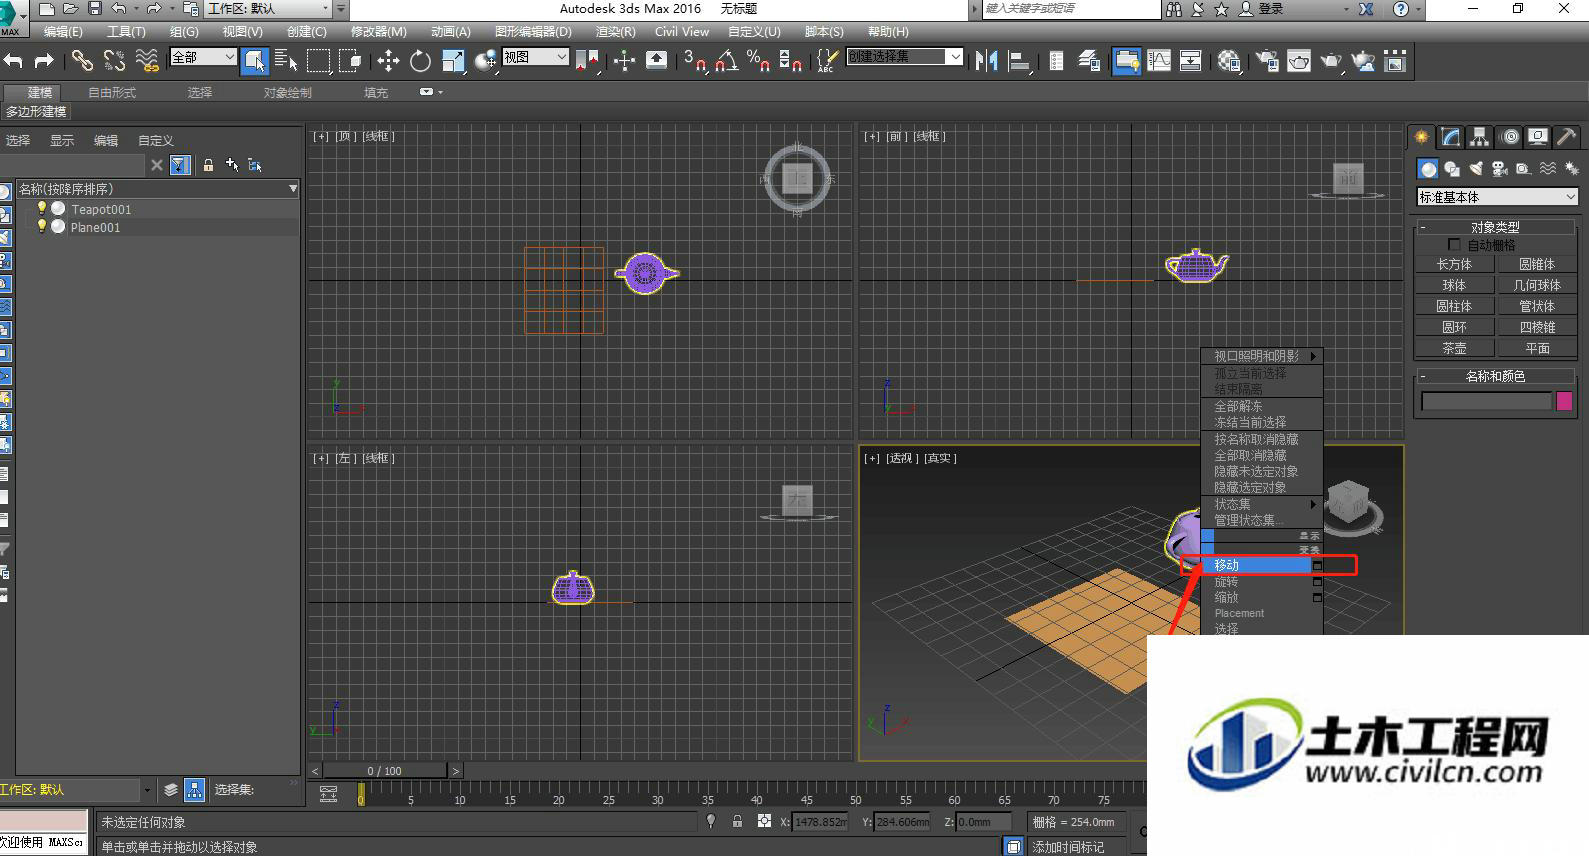Open Schematic View
Screen dimensions: 1589x856
click(1191, 61)
